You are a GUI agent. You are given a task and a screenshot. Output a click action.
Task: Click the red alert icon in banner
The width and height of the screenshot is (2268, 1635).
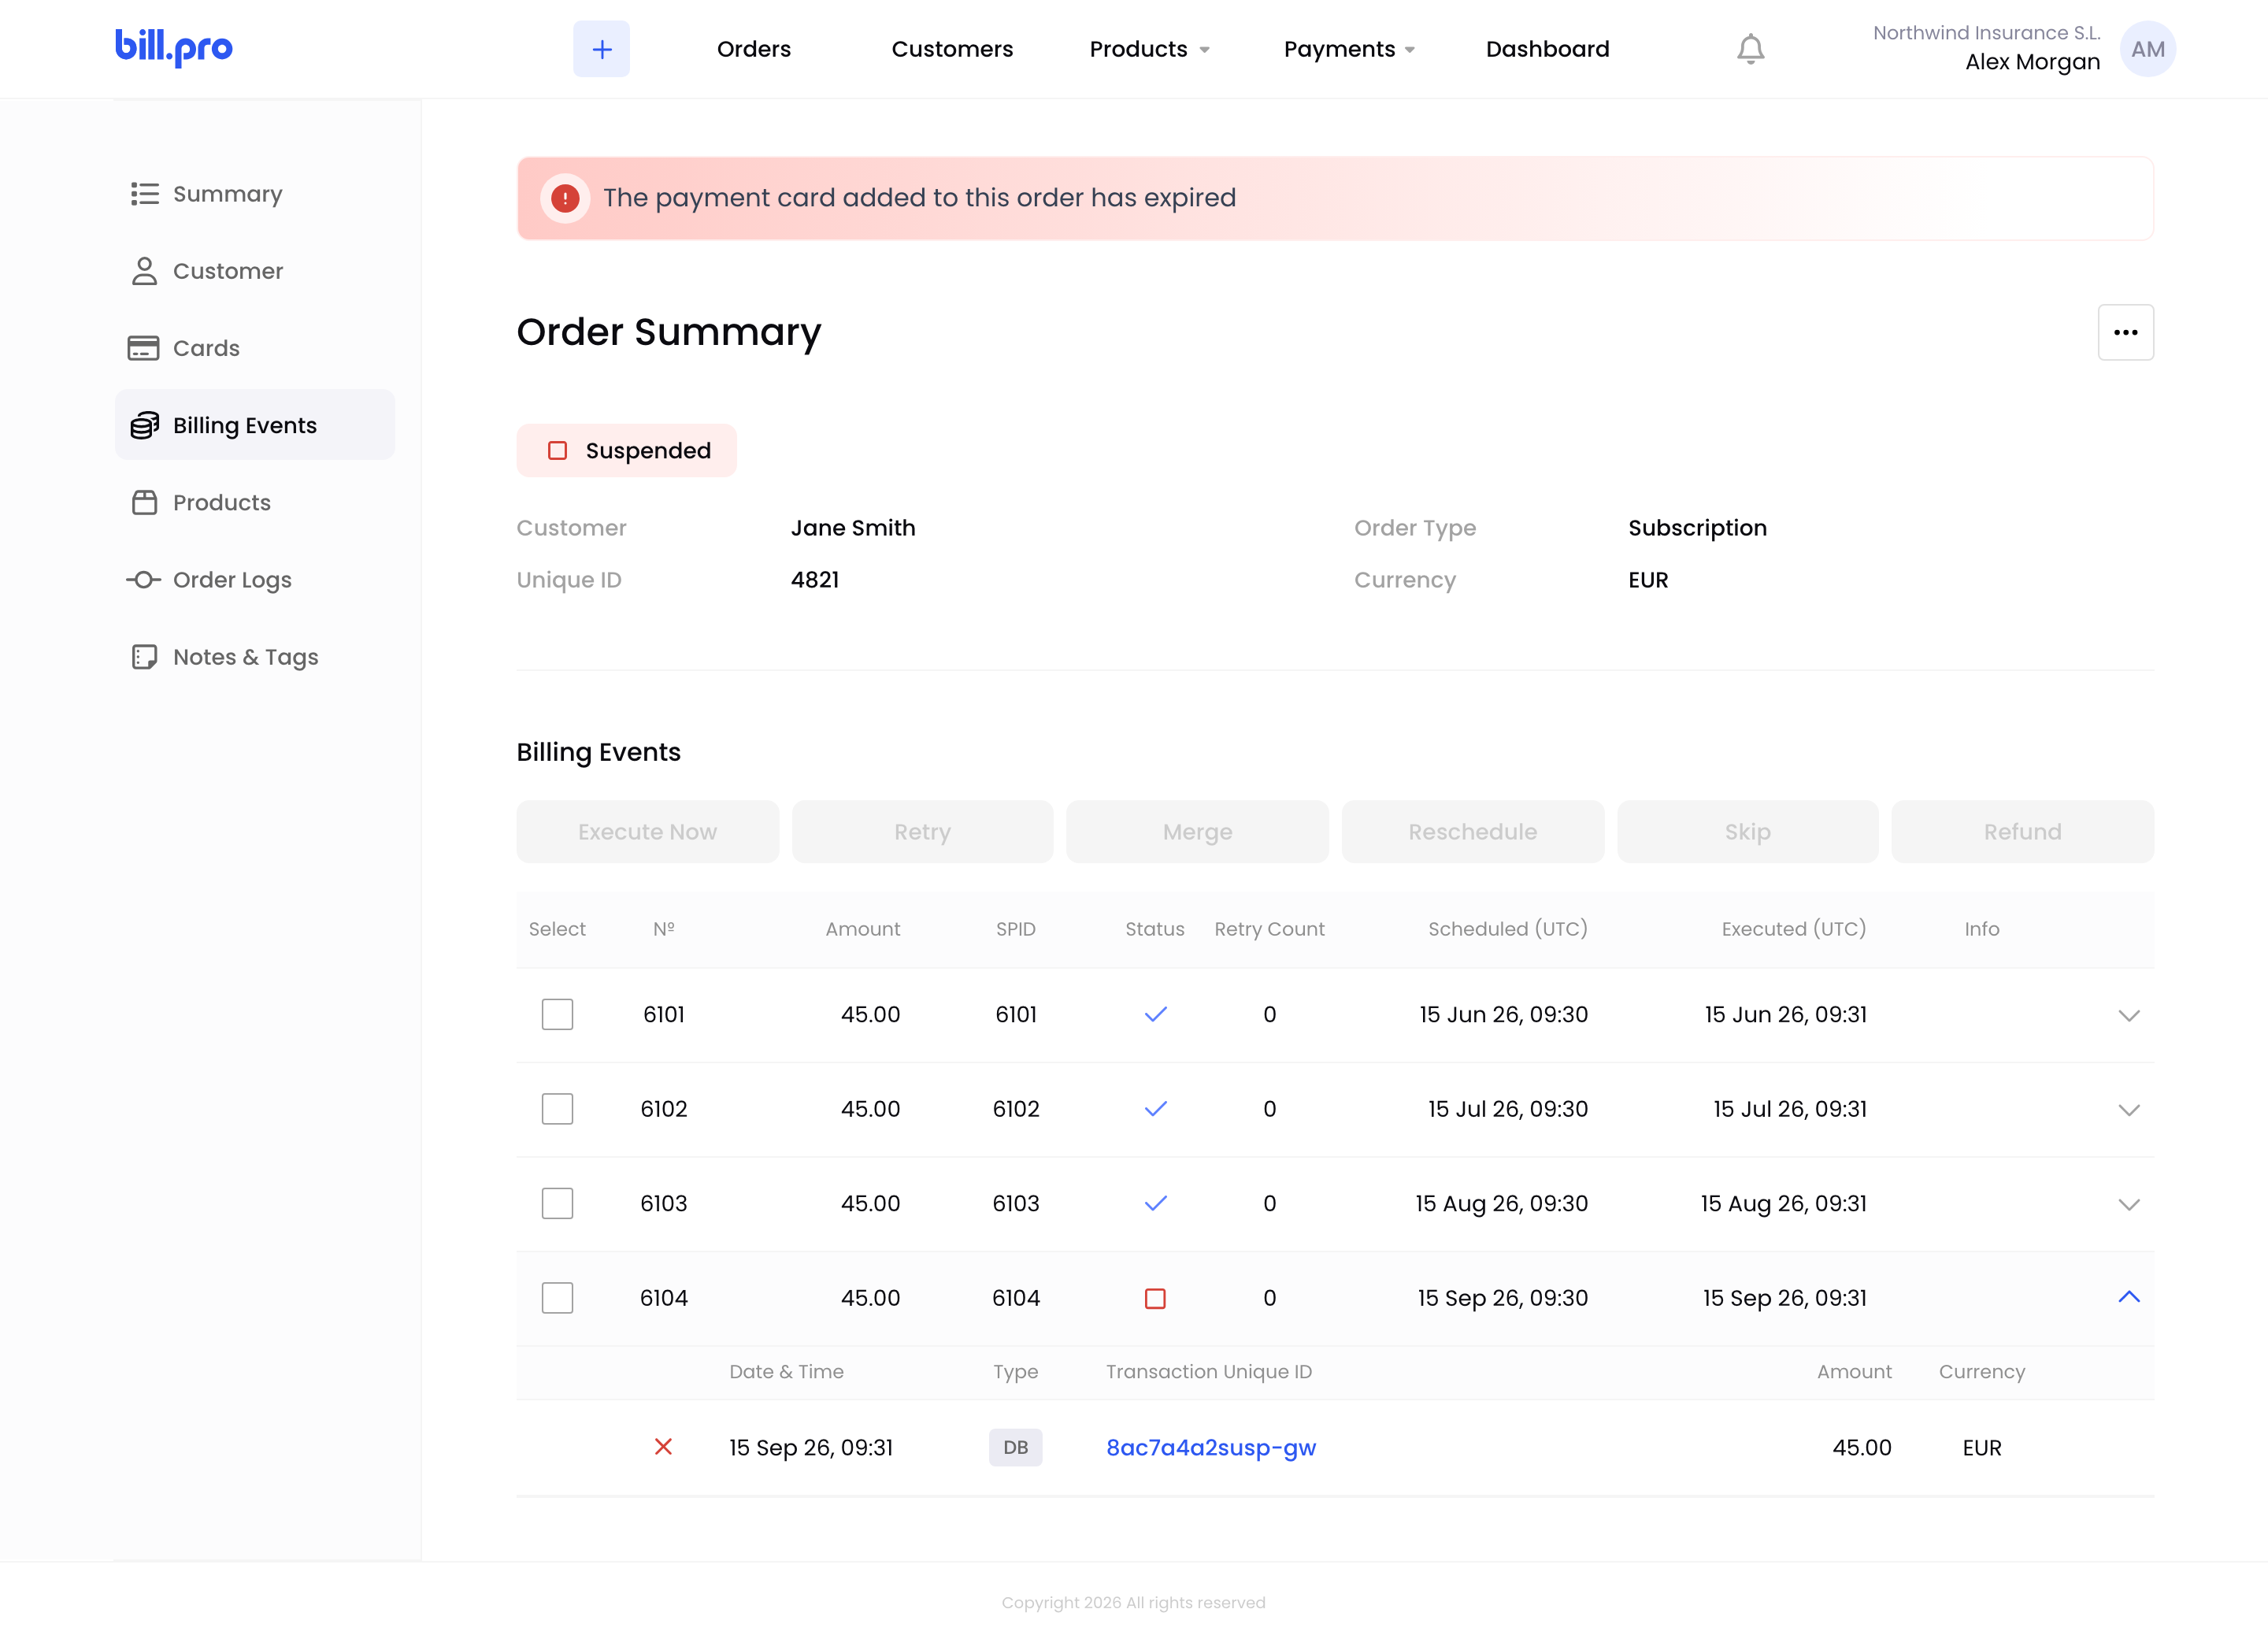(x=565, y=198)
